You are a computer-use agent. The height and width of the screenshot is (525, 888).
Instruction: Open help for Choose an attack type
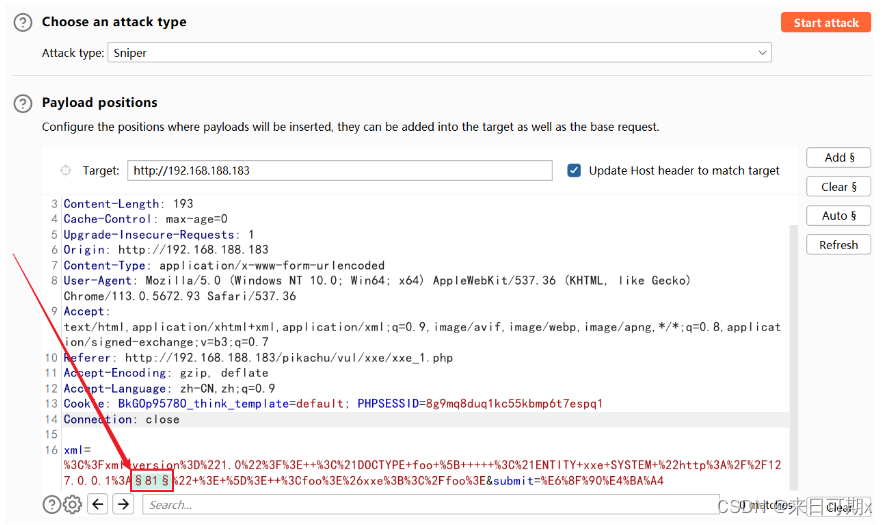(23, 23)
